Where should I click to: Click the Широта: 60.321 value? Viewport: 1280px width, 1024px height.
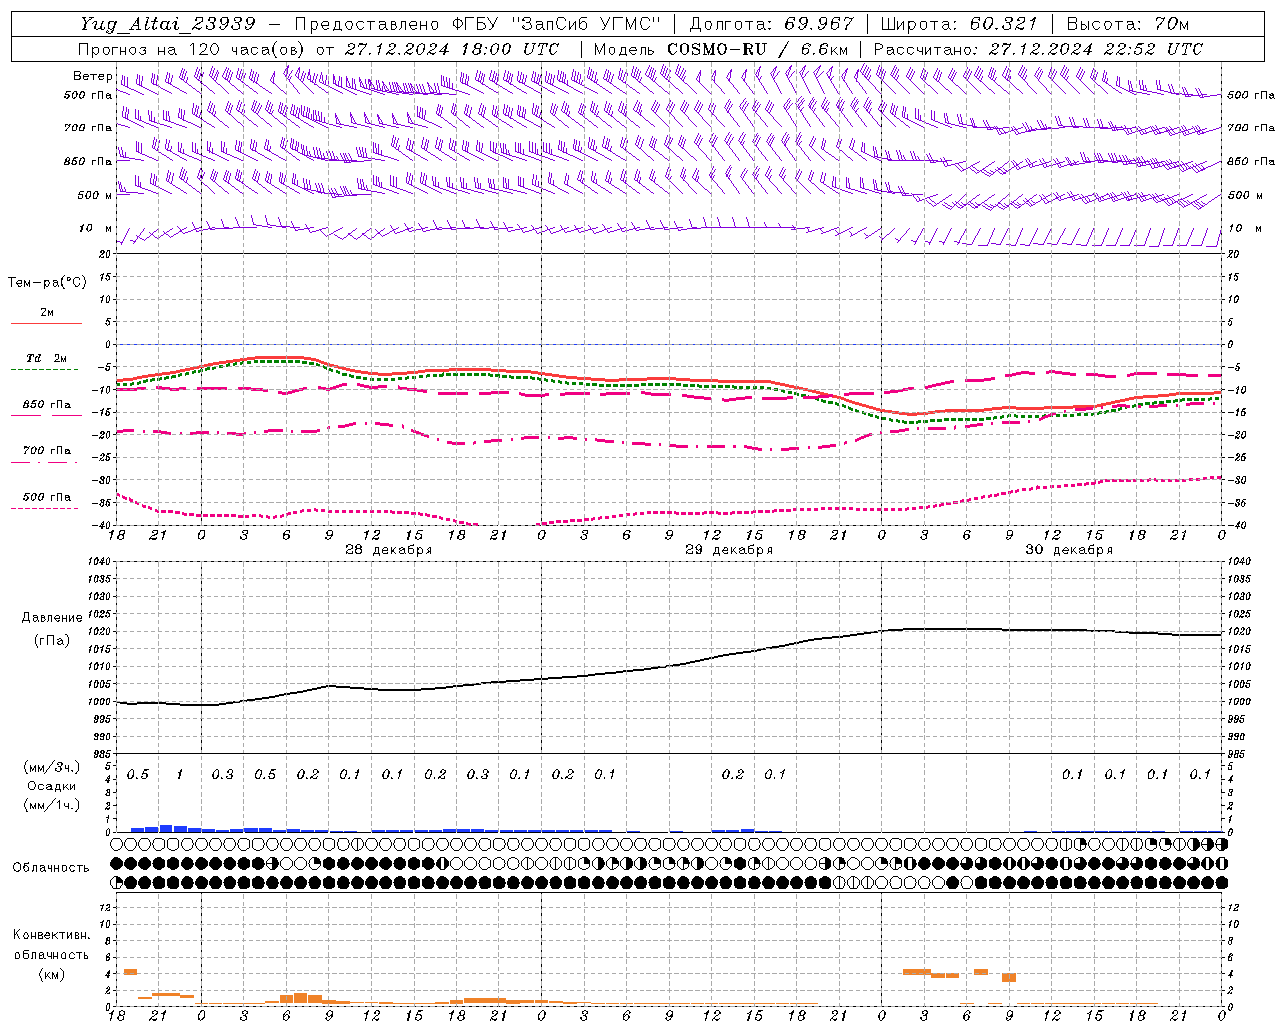coord(959,24)
